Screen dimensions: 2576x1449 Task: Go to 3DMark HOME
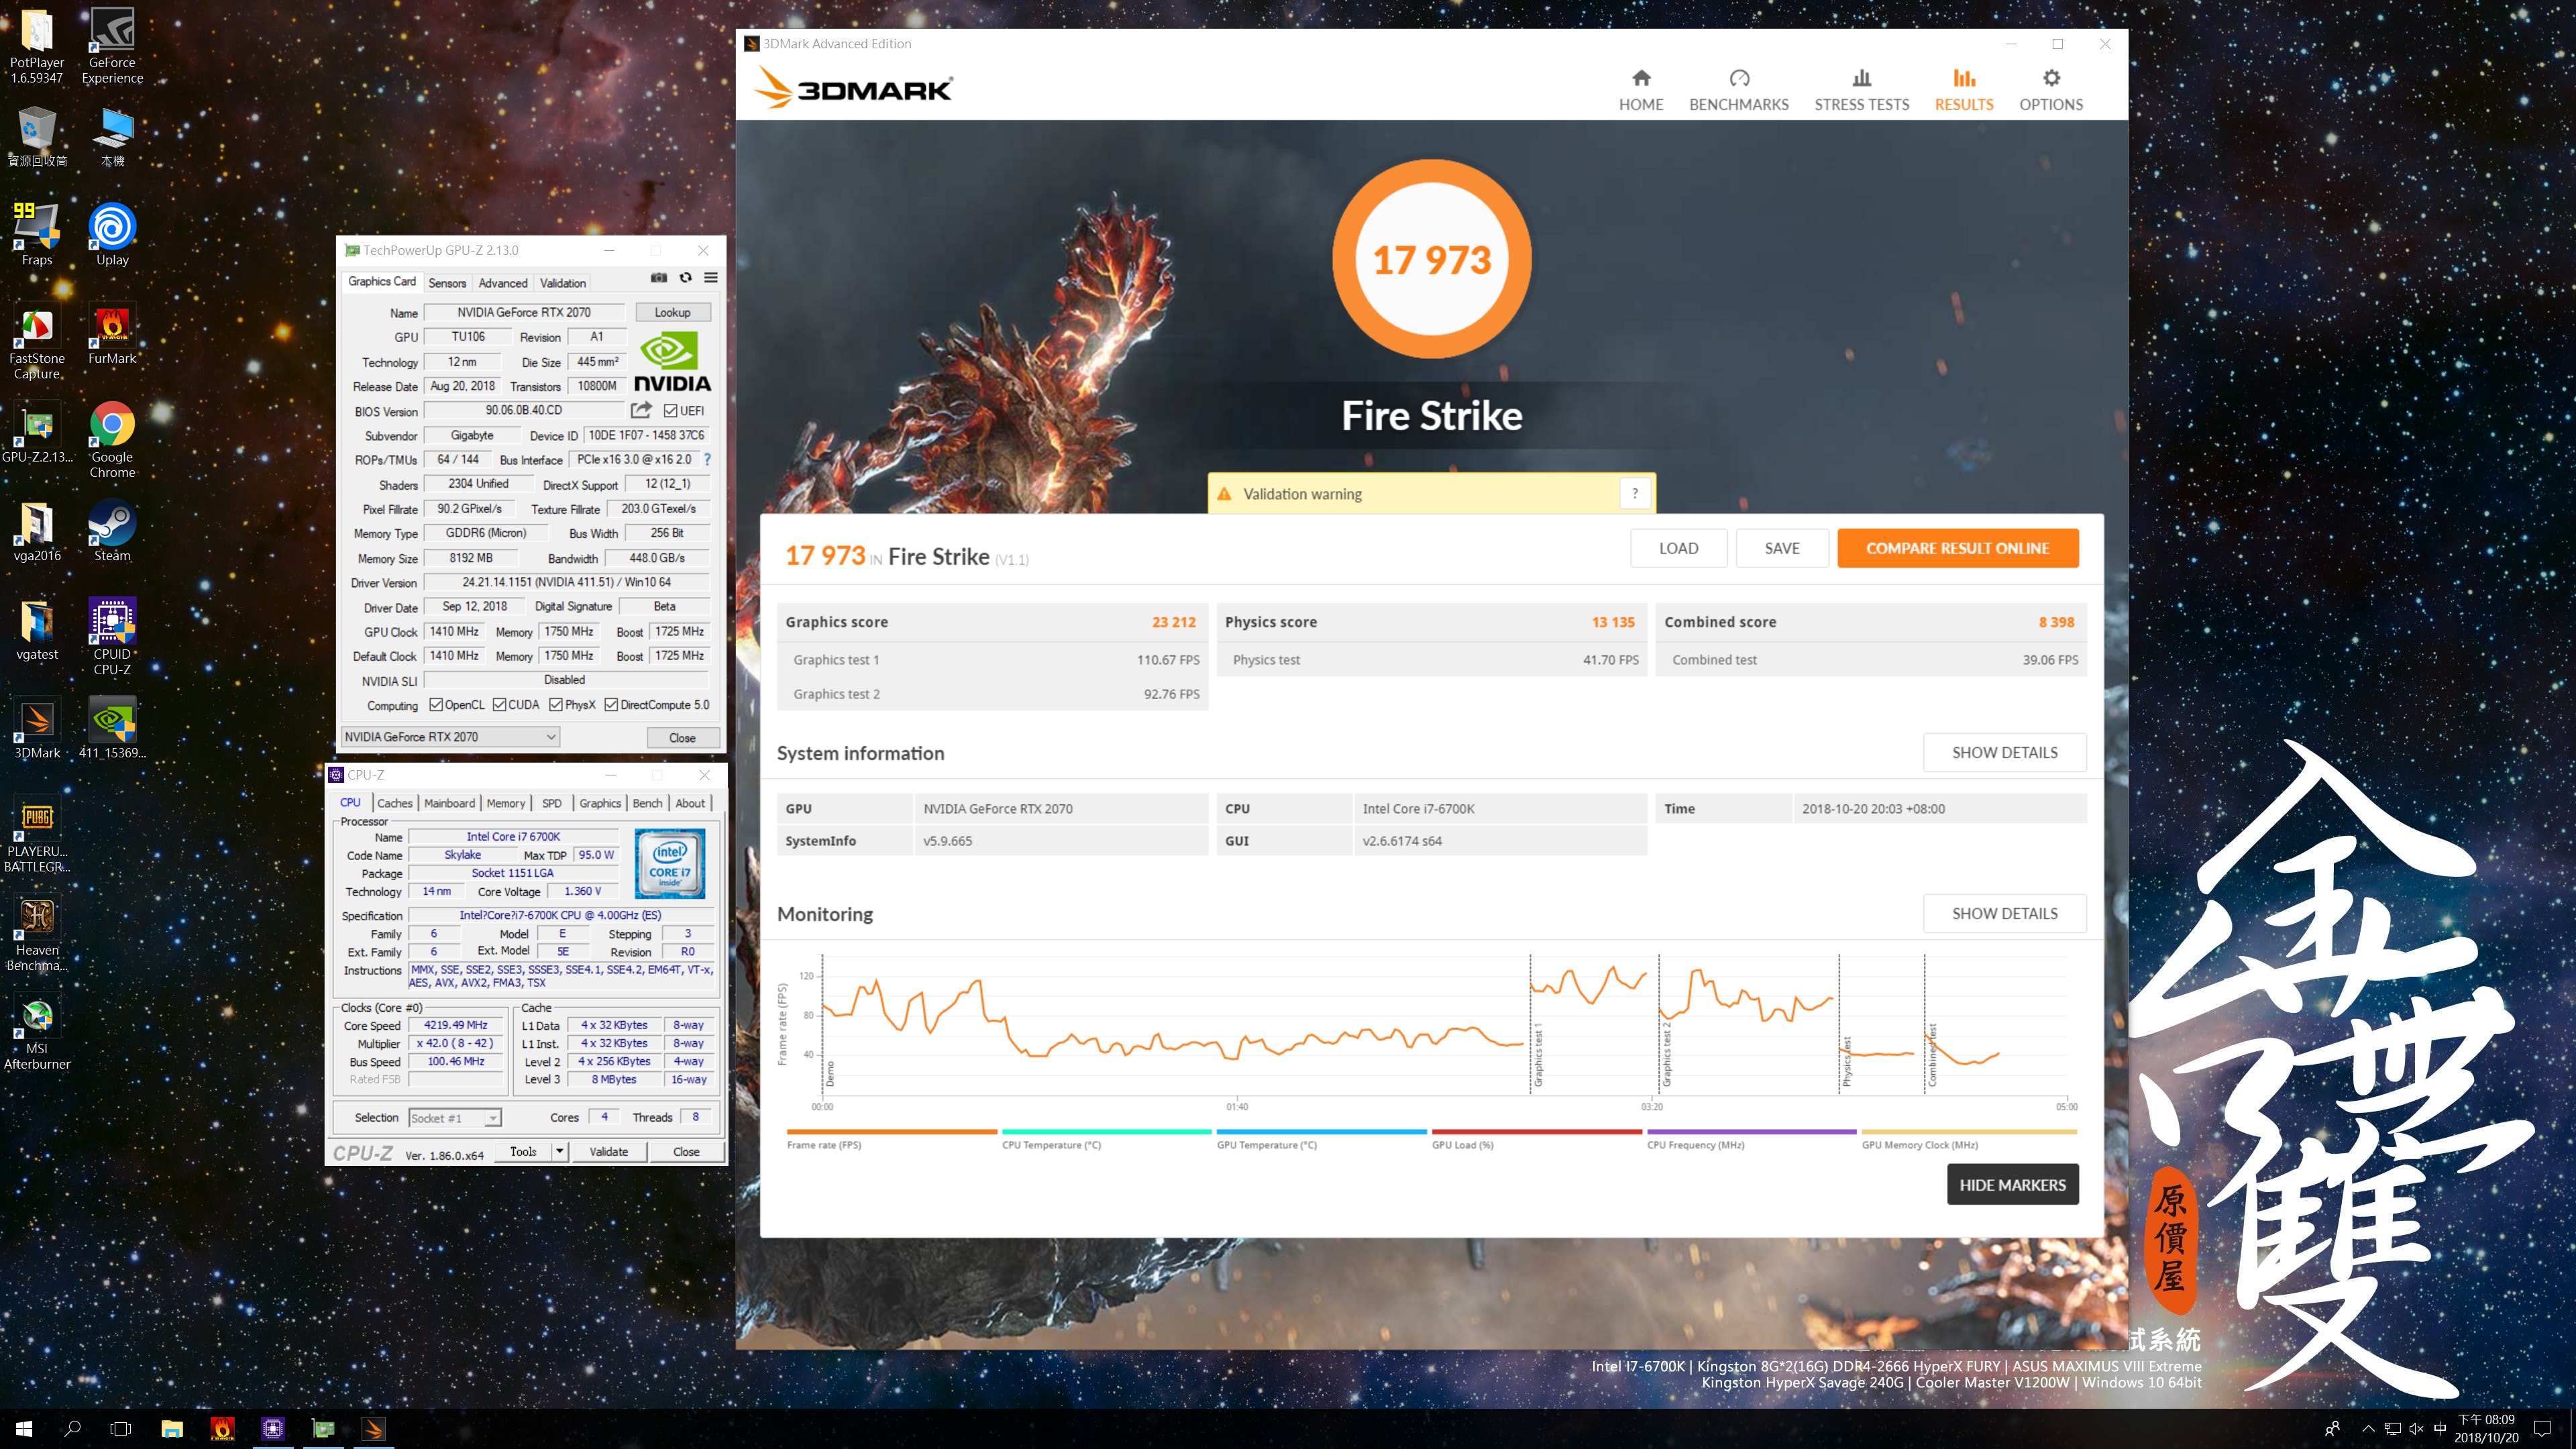[1641, 90]
